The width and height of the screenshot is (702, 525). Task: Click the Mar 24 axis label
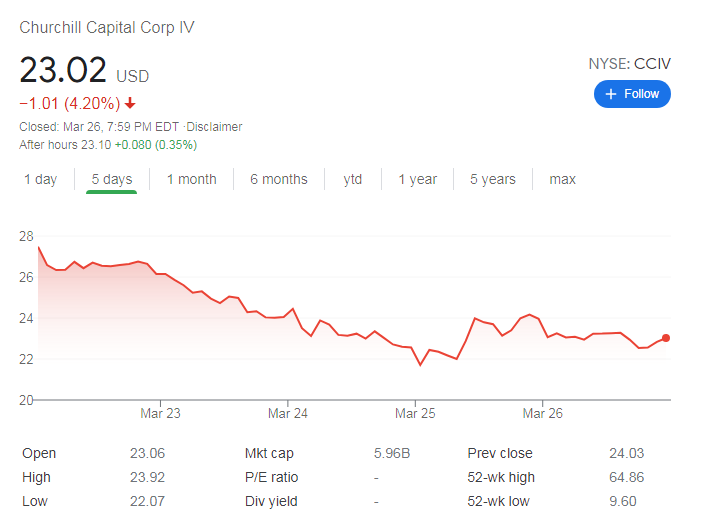[x=288, y=413]
